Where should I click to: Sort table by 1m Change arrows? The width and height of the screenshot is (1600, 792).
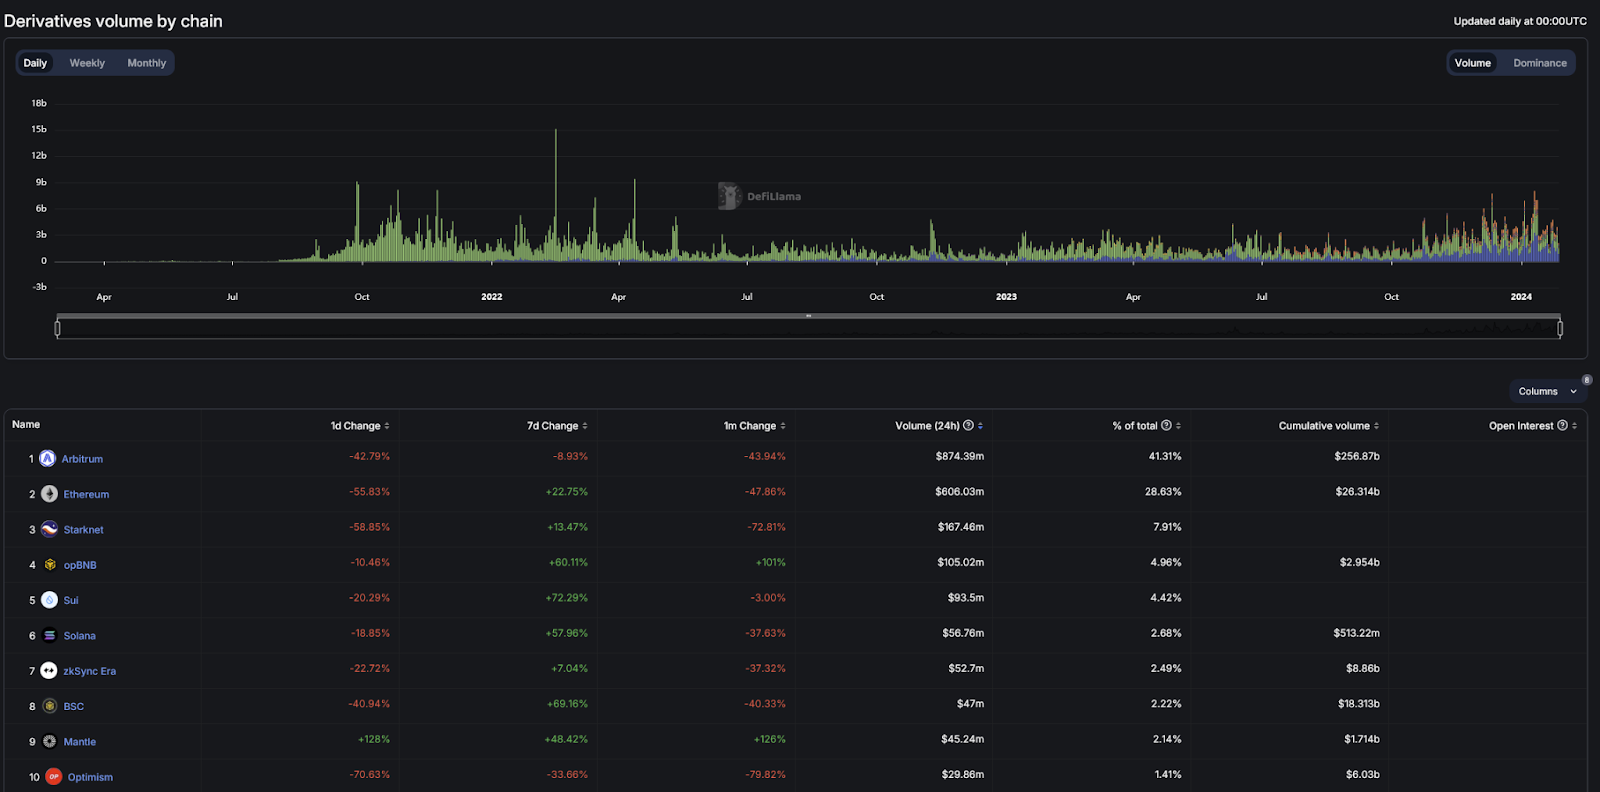click(783, 426)
